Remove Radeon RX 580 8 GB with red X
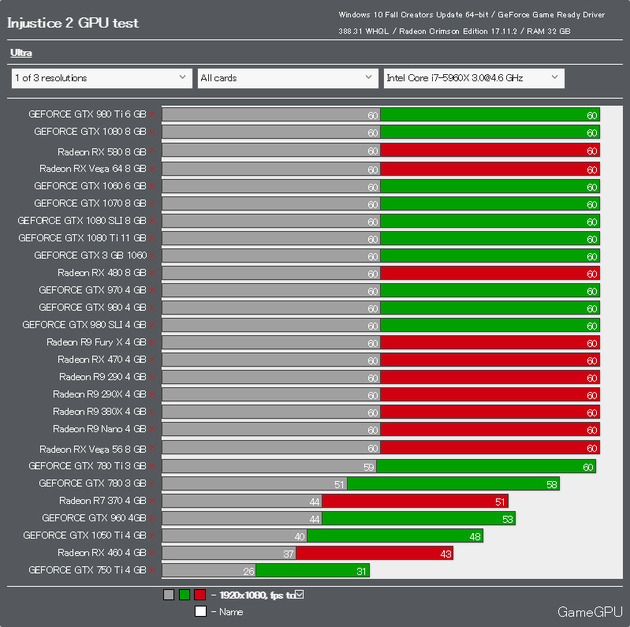The image size is (630, 627). 152,150
